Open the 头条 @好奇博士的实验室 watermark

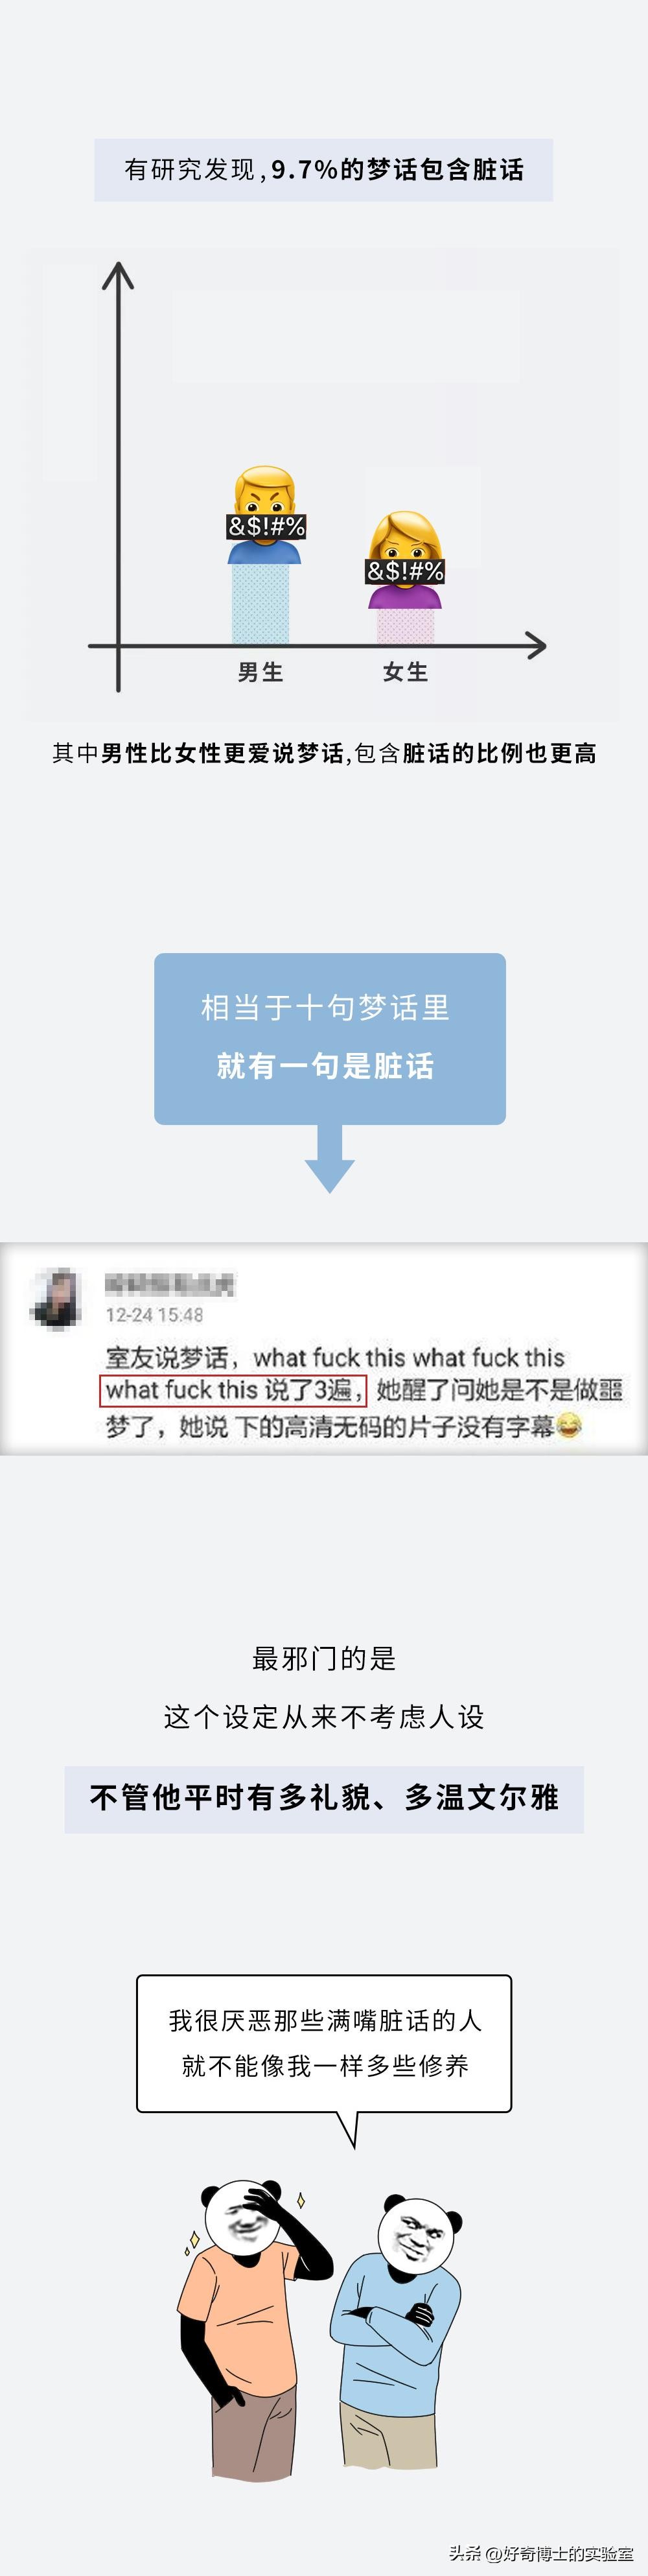click(540, 2553)
